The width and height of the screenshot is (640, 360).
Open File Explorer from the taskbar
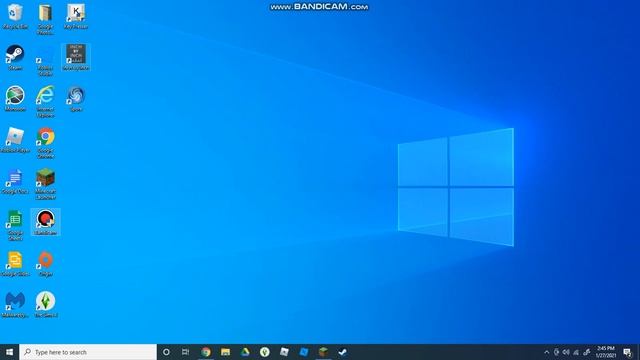225,352
